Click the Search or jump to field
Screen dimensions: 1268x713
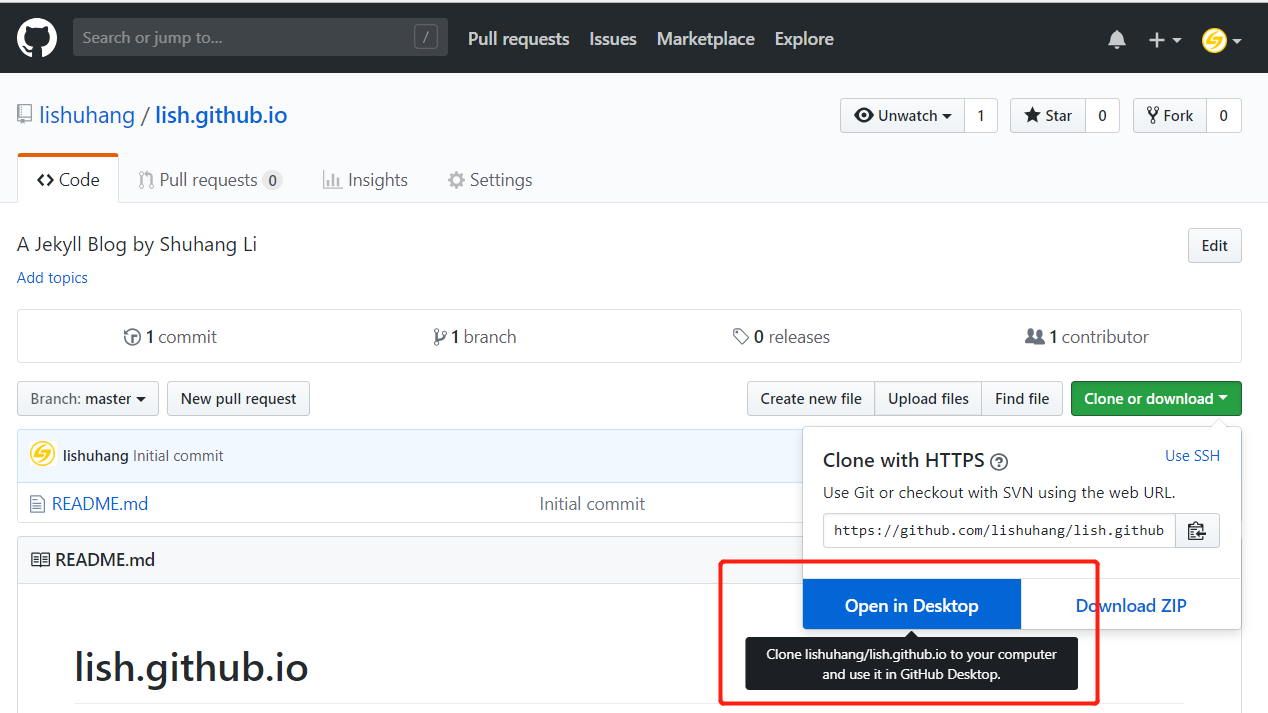[245, 38]
